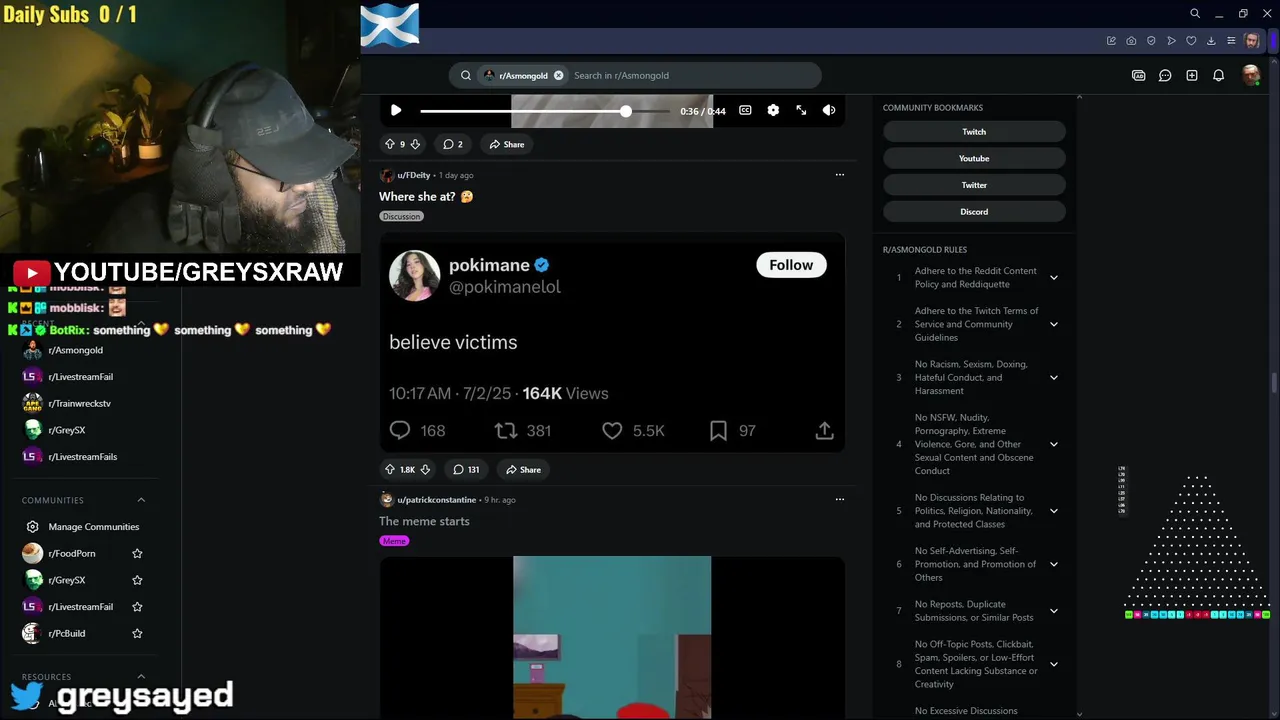The image size is (1280, 720).
Task: Seek using the video progress slider handle
Action: pos(626,111)
